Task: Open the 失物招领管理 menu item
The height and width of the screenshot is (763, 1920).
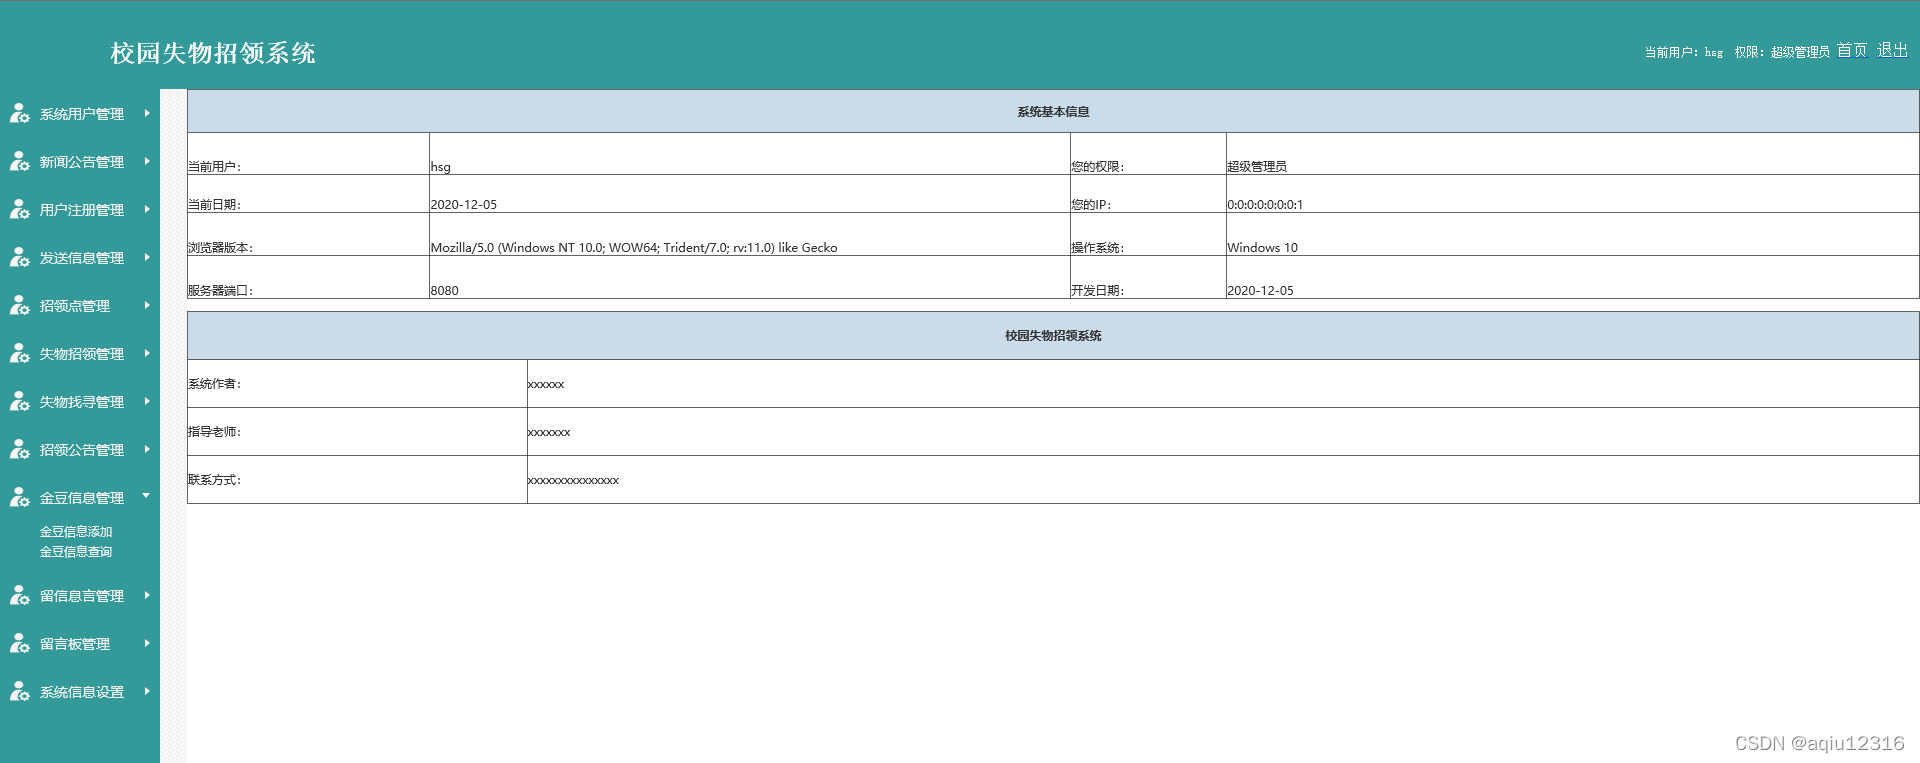Action: pos(82,354)
